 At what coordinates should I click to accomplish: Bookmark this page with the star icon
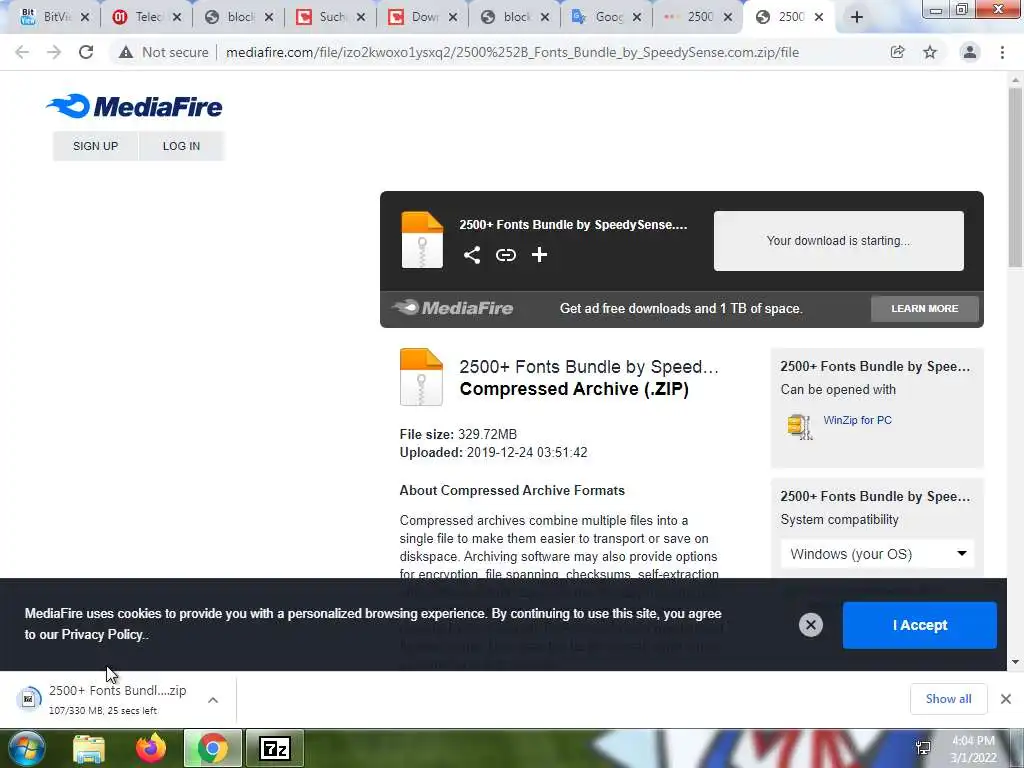(x=930, y=52)
